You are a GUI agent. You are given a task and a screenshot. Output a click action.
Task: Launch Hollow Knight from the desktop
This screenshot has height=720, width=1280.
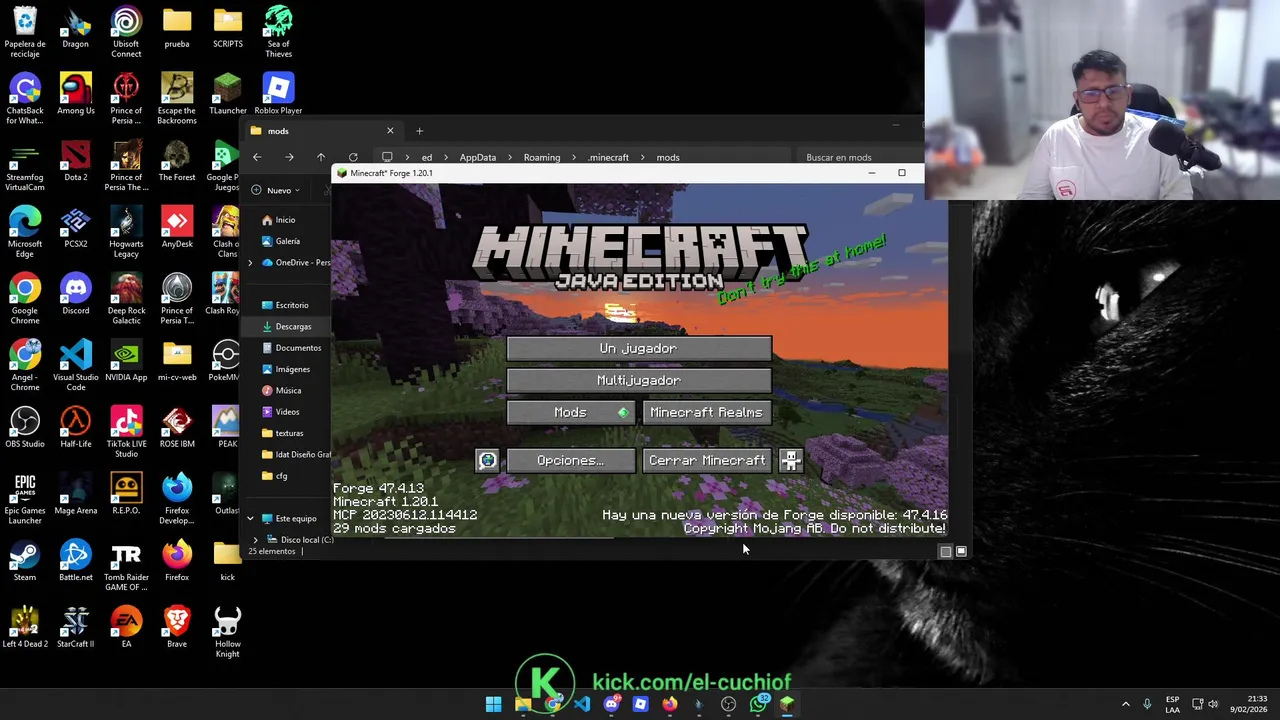click(x=227, y=633)
